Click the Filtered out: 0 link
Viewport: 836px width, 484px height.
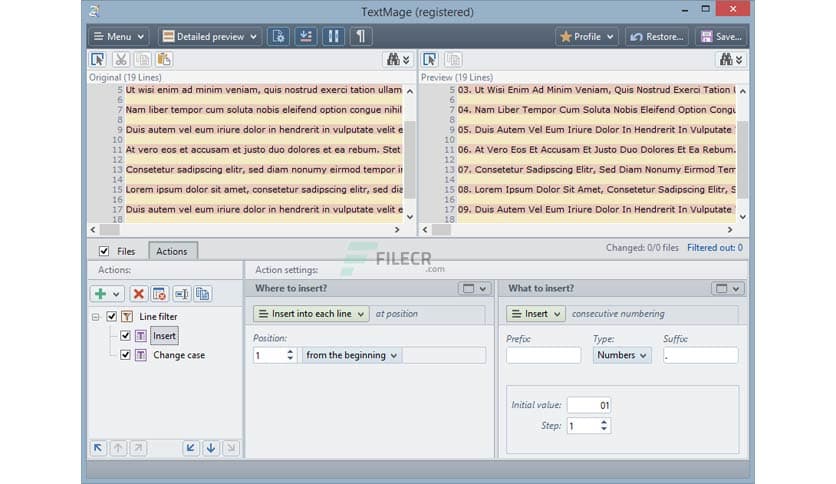(714, 248)
